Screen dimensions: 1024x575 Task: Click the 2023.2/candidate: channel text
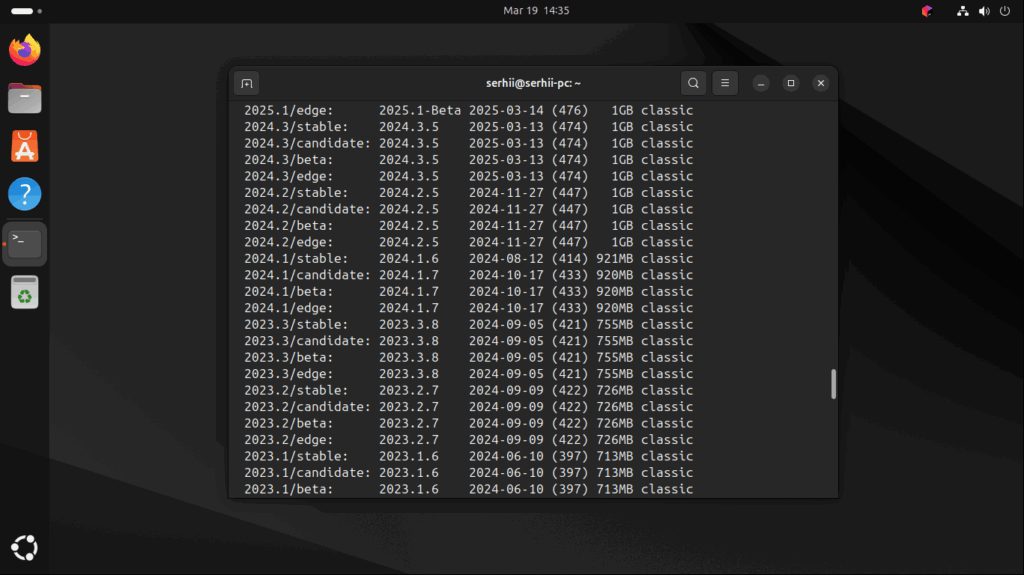coord(308,407)
